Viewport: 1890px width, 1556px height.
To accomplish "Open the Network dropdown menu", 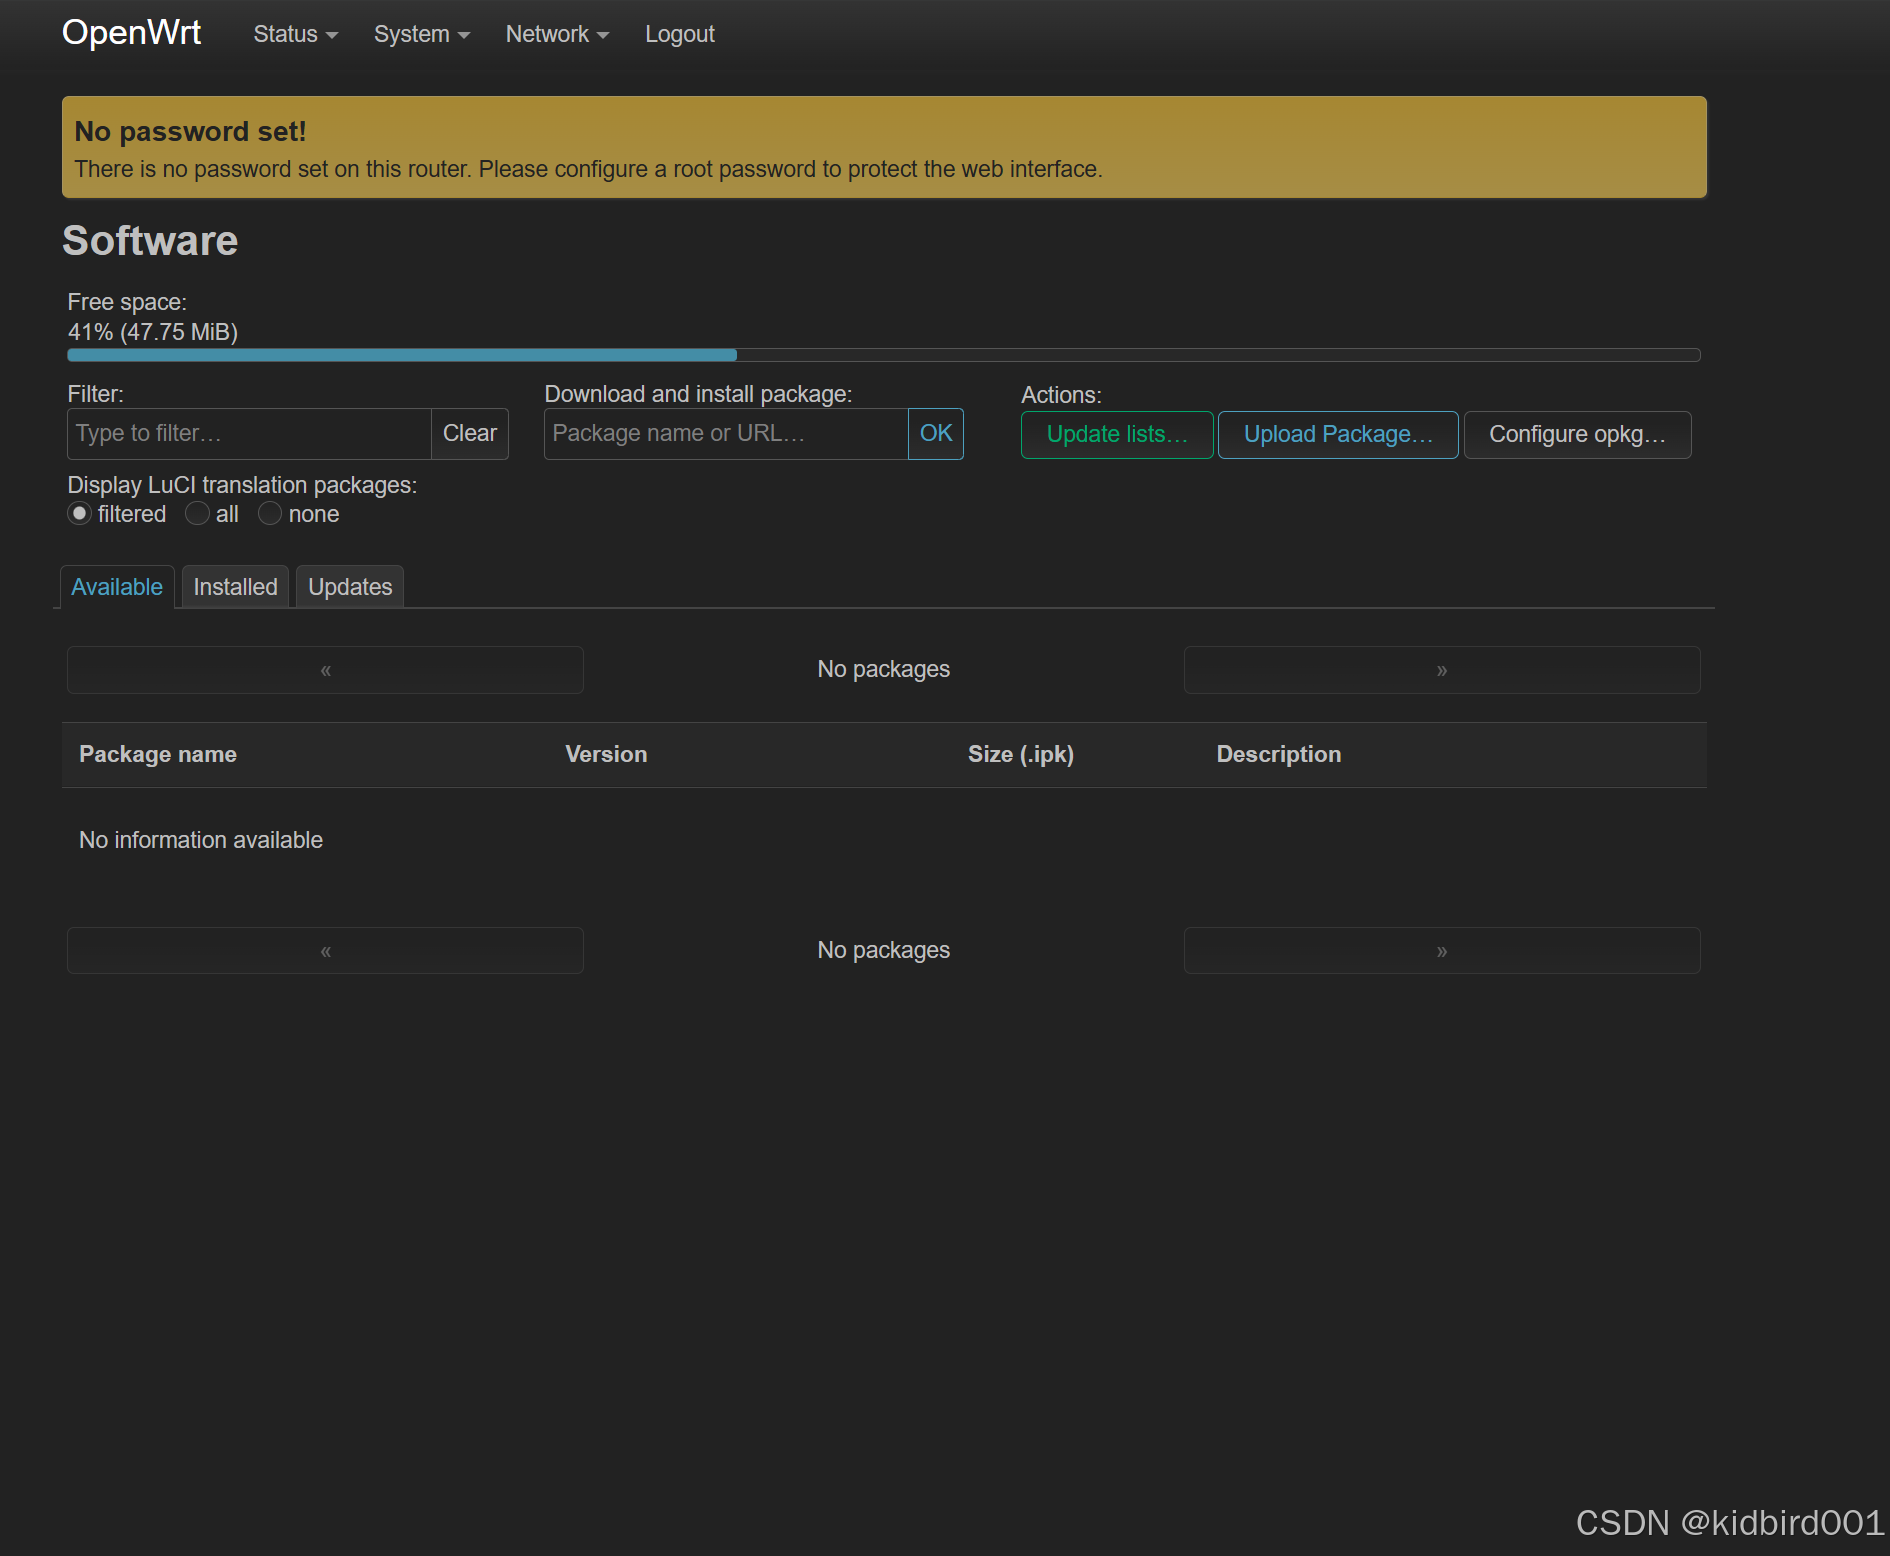I will 557,34.
